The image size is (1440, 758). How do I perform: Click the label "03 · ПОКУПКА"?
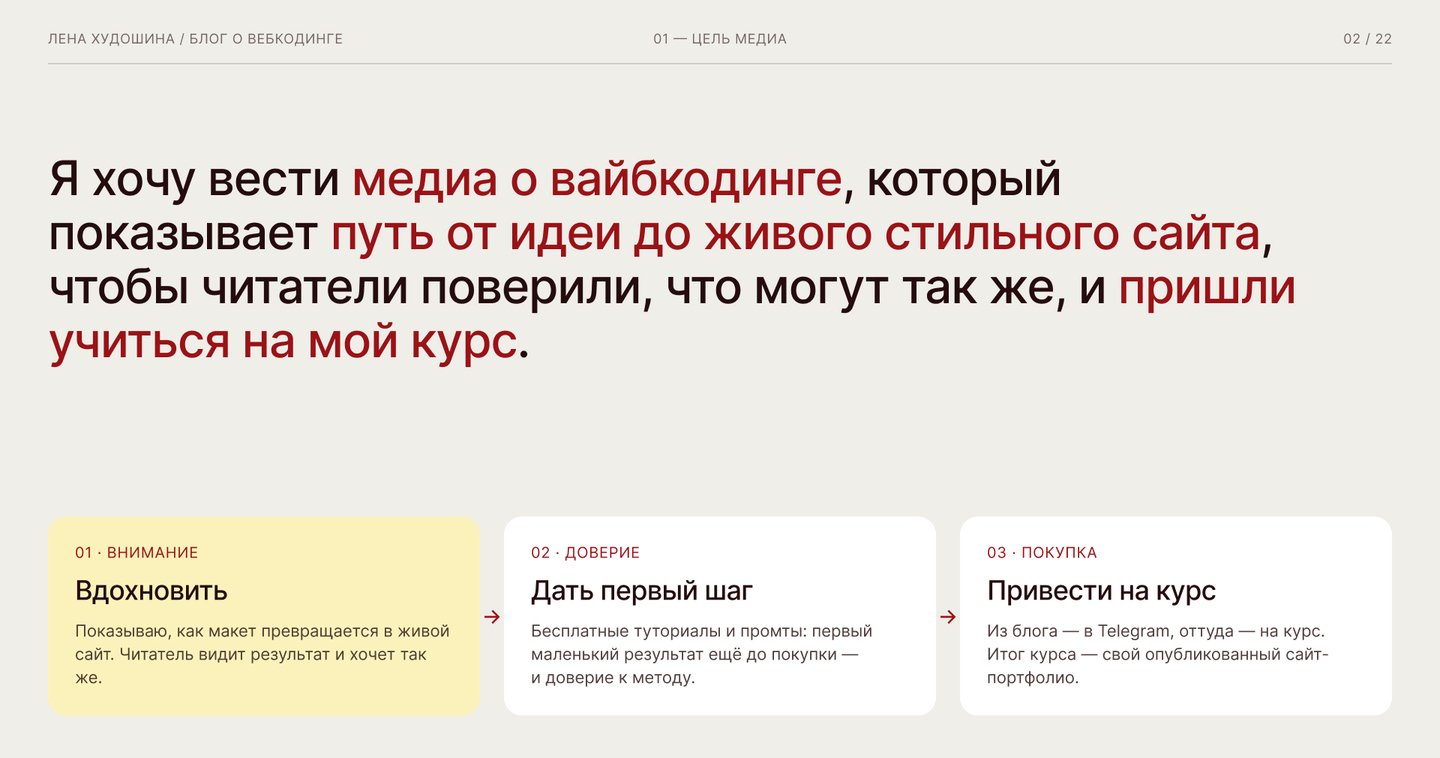click(1042, 553)
